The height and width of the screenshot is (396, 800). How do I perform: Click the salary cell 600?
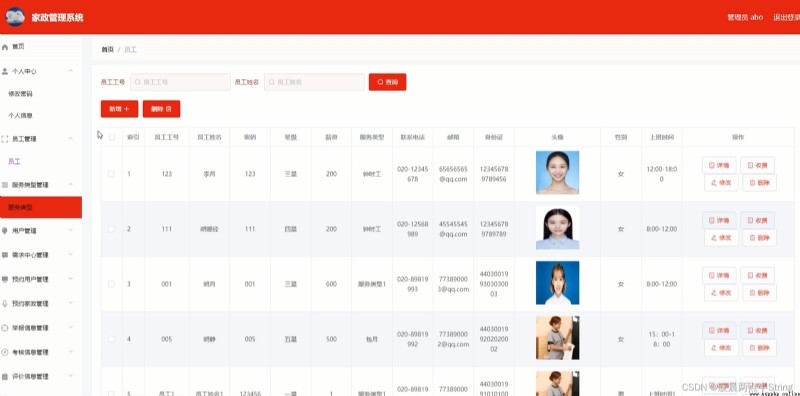(x=331, y=284)
